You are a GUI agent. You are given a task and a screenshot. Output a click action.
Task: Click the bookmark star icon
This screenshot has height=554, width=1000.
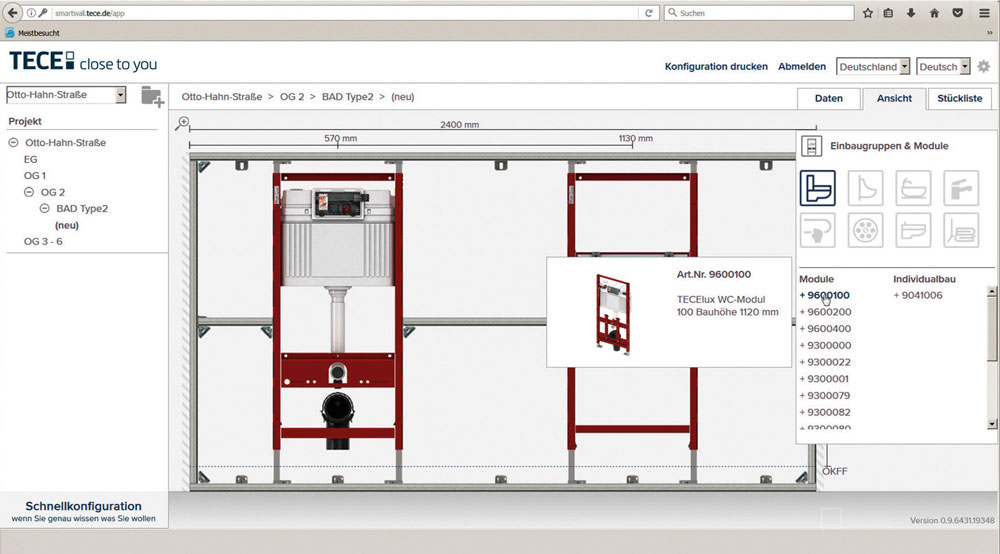868,13
